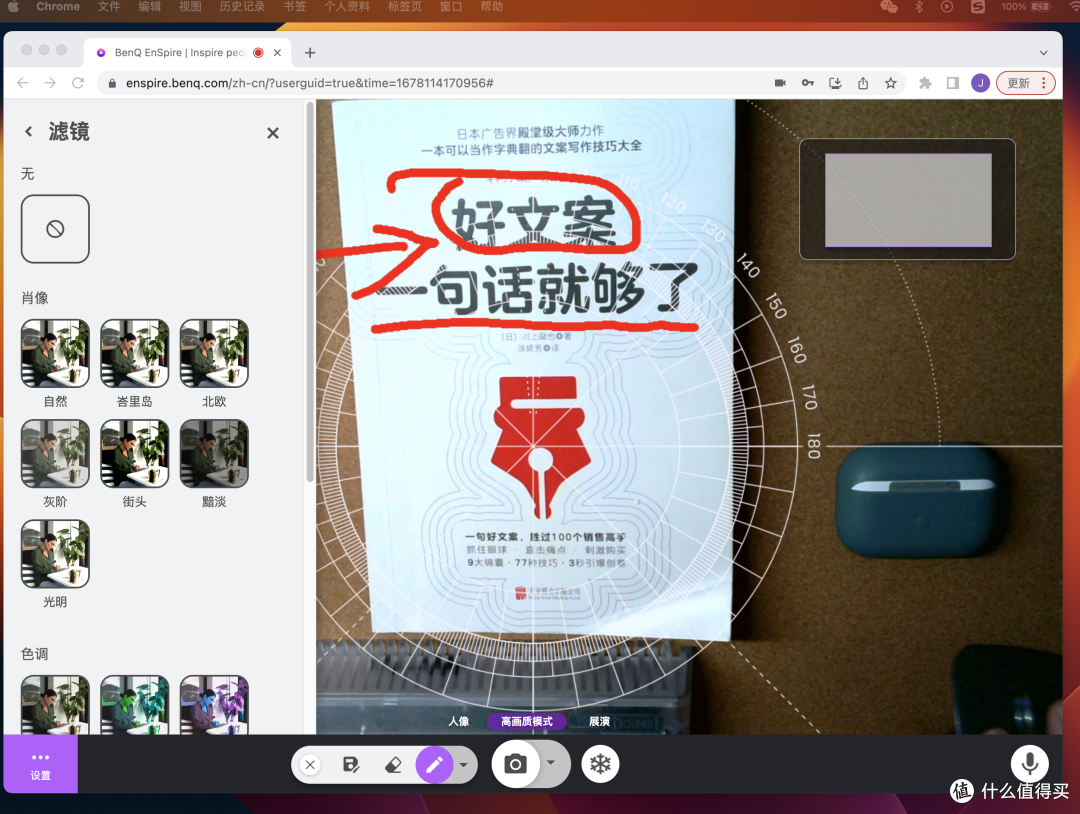
Task: Click the share page icon
Action: point(863,83)
